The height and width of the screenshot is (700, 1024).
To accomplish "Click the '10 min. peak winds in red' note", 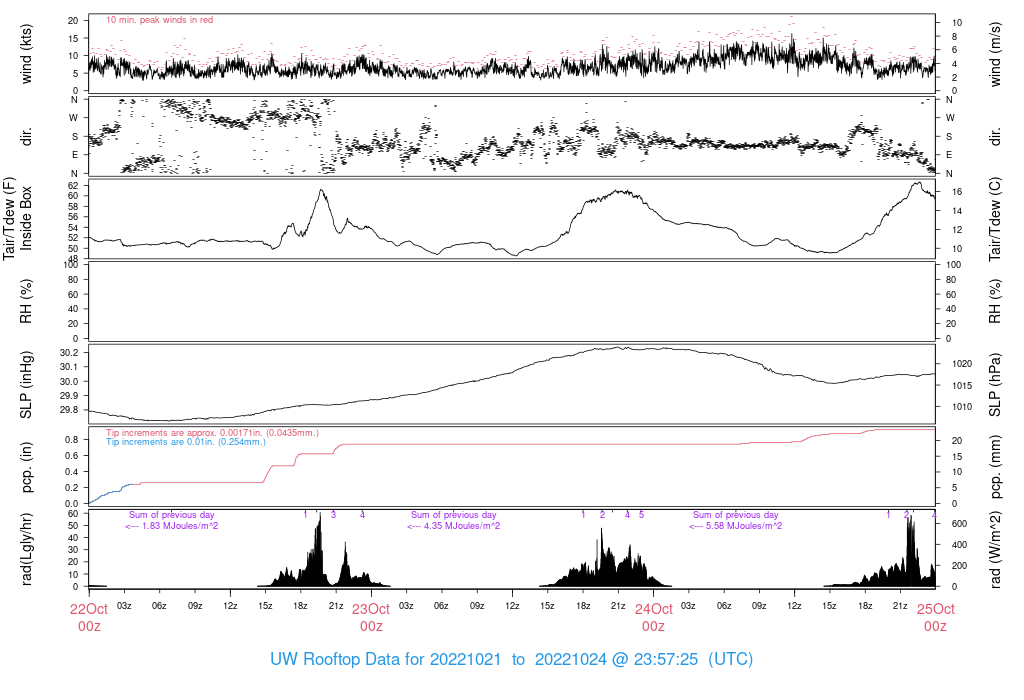I will 159,20.
